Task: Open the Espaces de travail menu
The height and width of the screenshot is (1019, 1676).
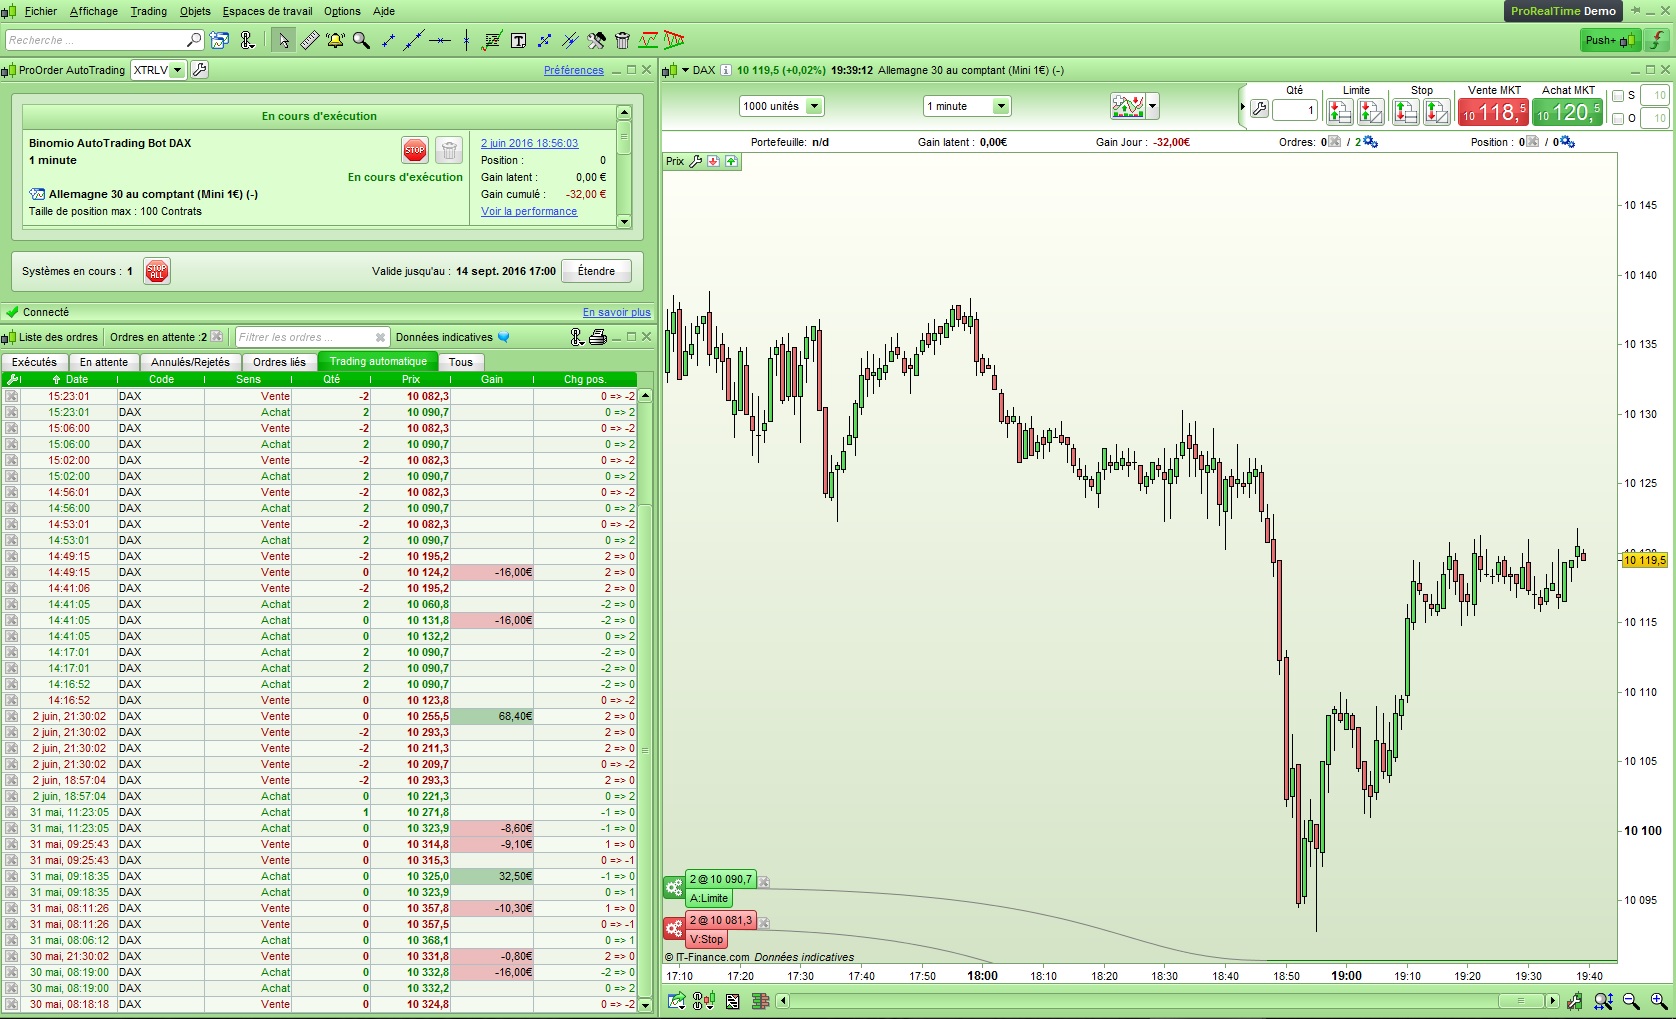Action: (x=267, y=11)
